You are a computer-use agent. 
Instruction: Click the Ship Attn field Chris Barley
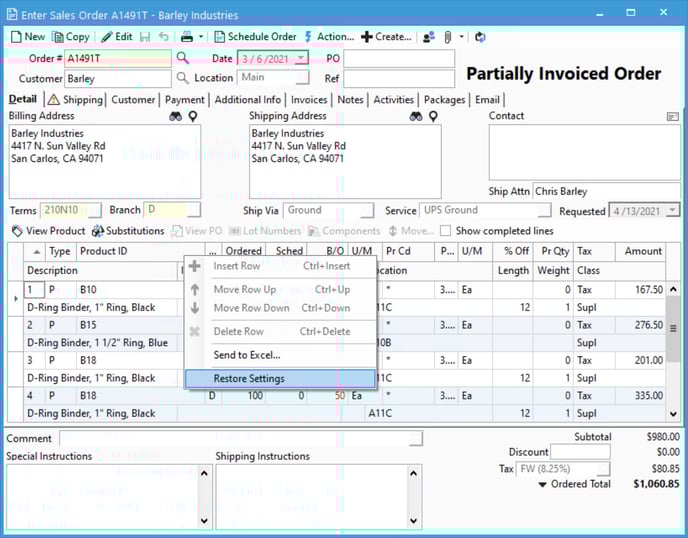click(606, 191)
